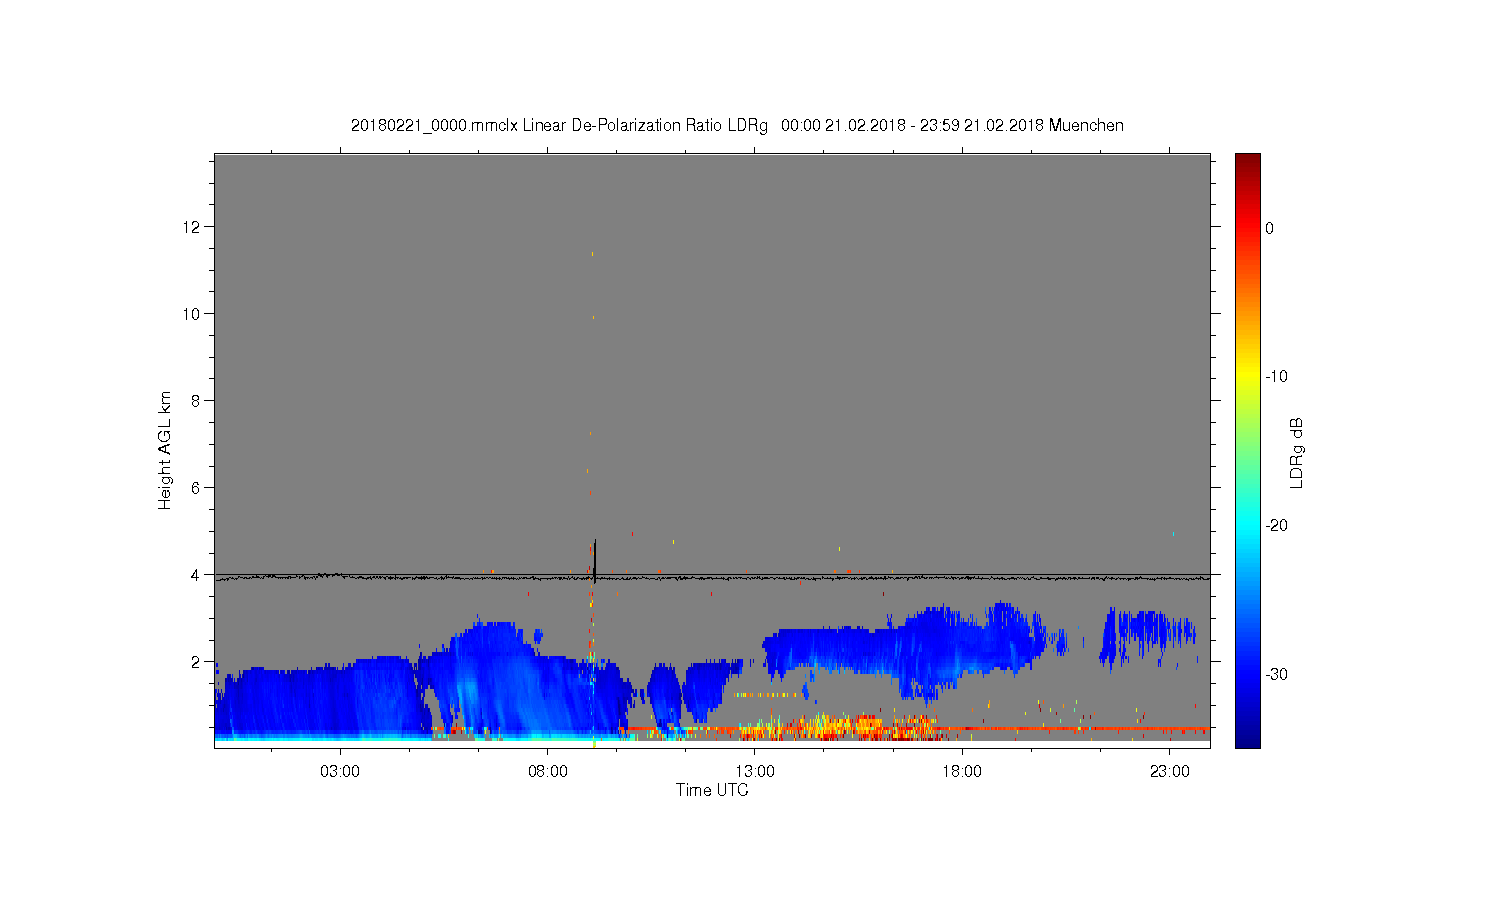Click the height tick label 6

click(196, 488)
